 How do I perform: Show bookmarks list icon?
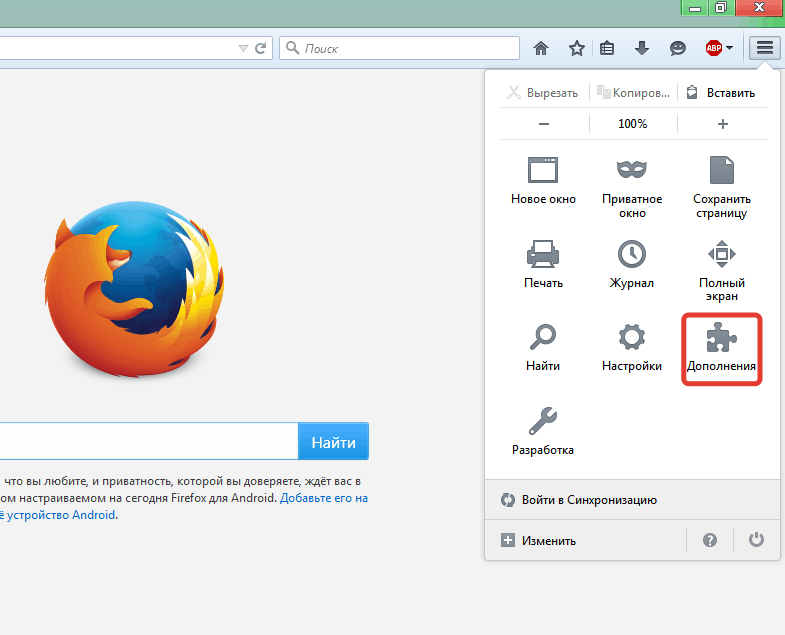click(x=607, y=48)
